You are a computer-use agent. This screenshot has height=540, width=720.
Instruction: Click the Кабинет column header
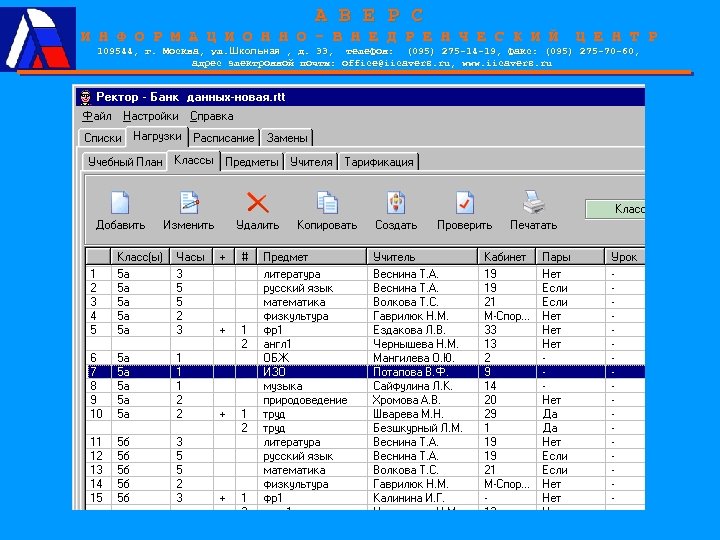tap(506, 257)
